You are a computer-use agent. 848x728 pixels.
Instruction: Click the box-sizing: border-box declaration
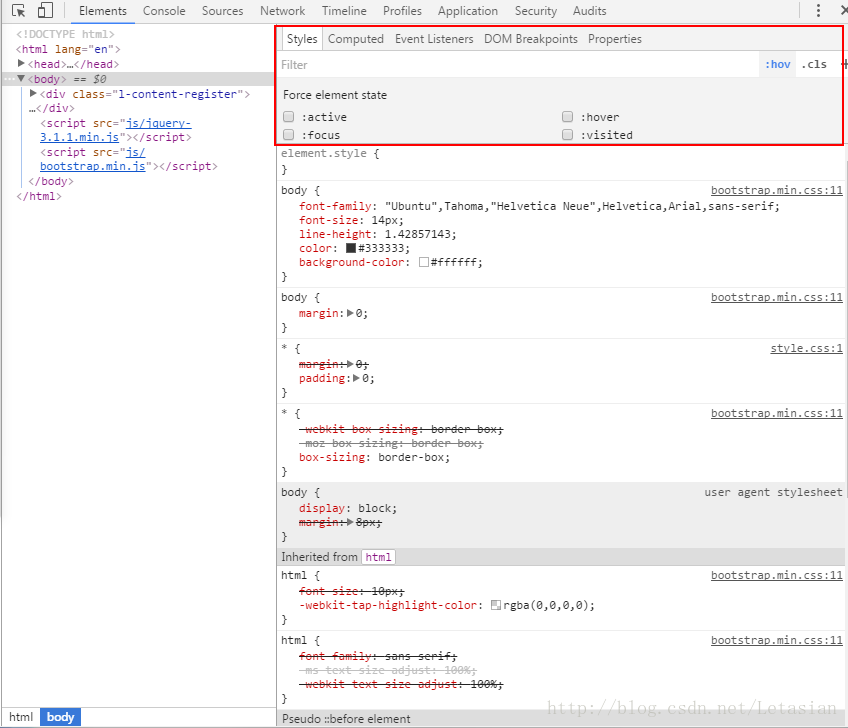click(374, 458)
